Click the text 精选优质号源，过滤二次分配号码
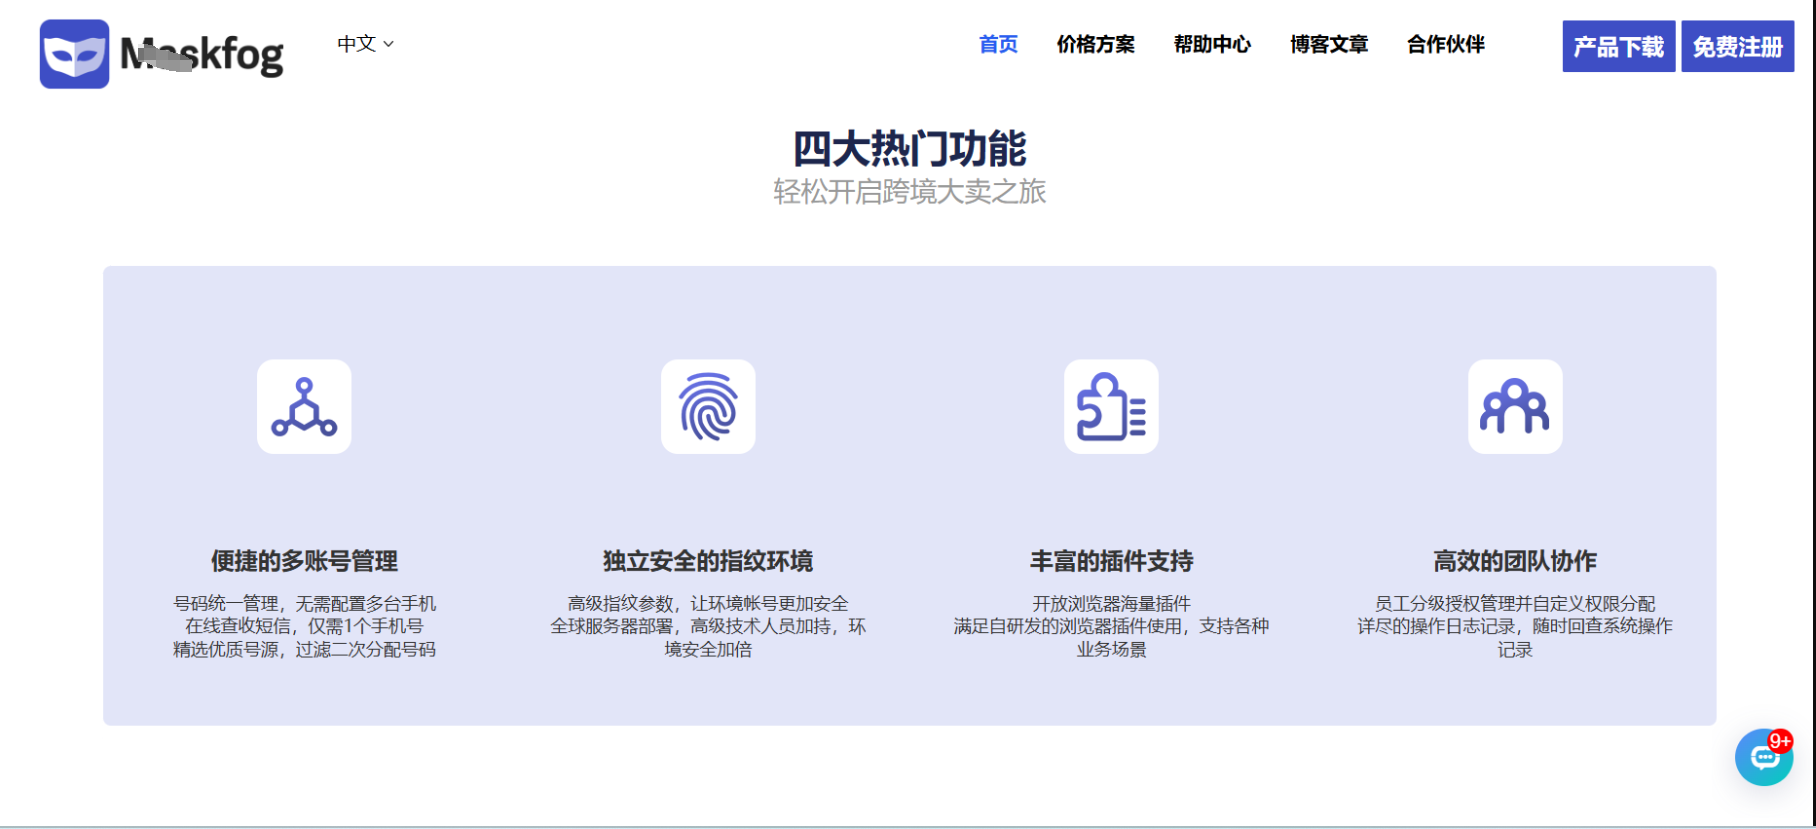The width and height of the screenshot is (1816, 829). [304, 649]
